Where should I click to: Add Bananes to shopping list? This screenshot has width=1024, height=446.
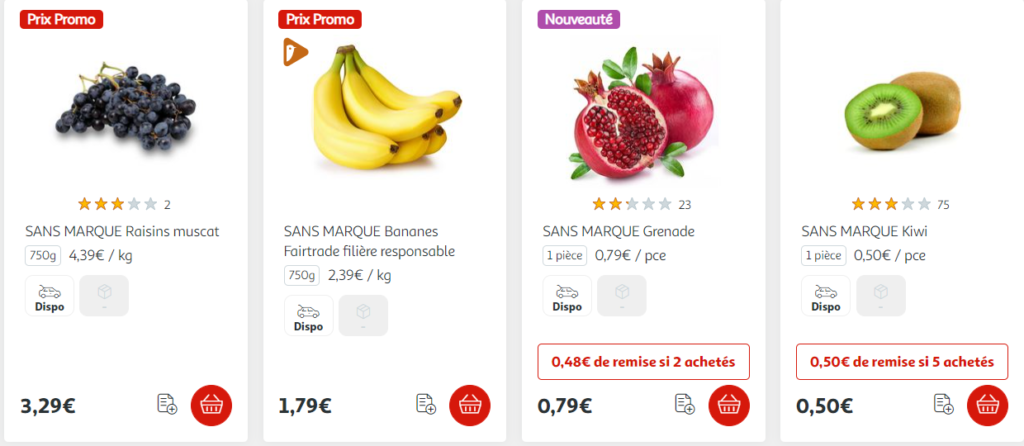tap(426, 404)
